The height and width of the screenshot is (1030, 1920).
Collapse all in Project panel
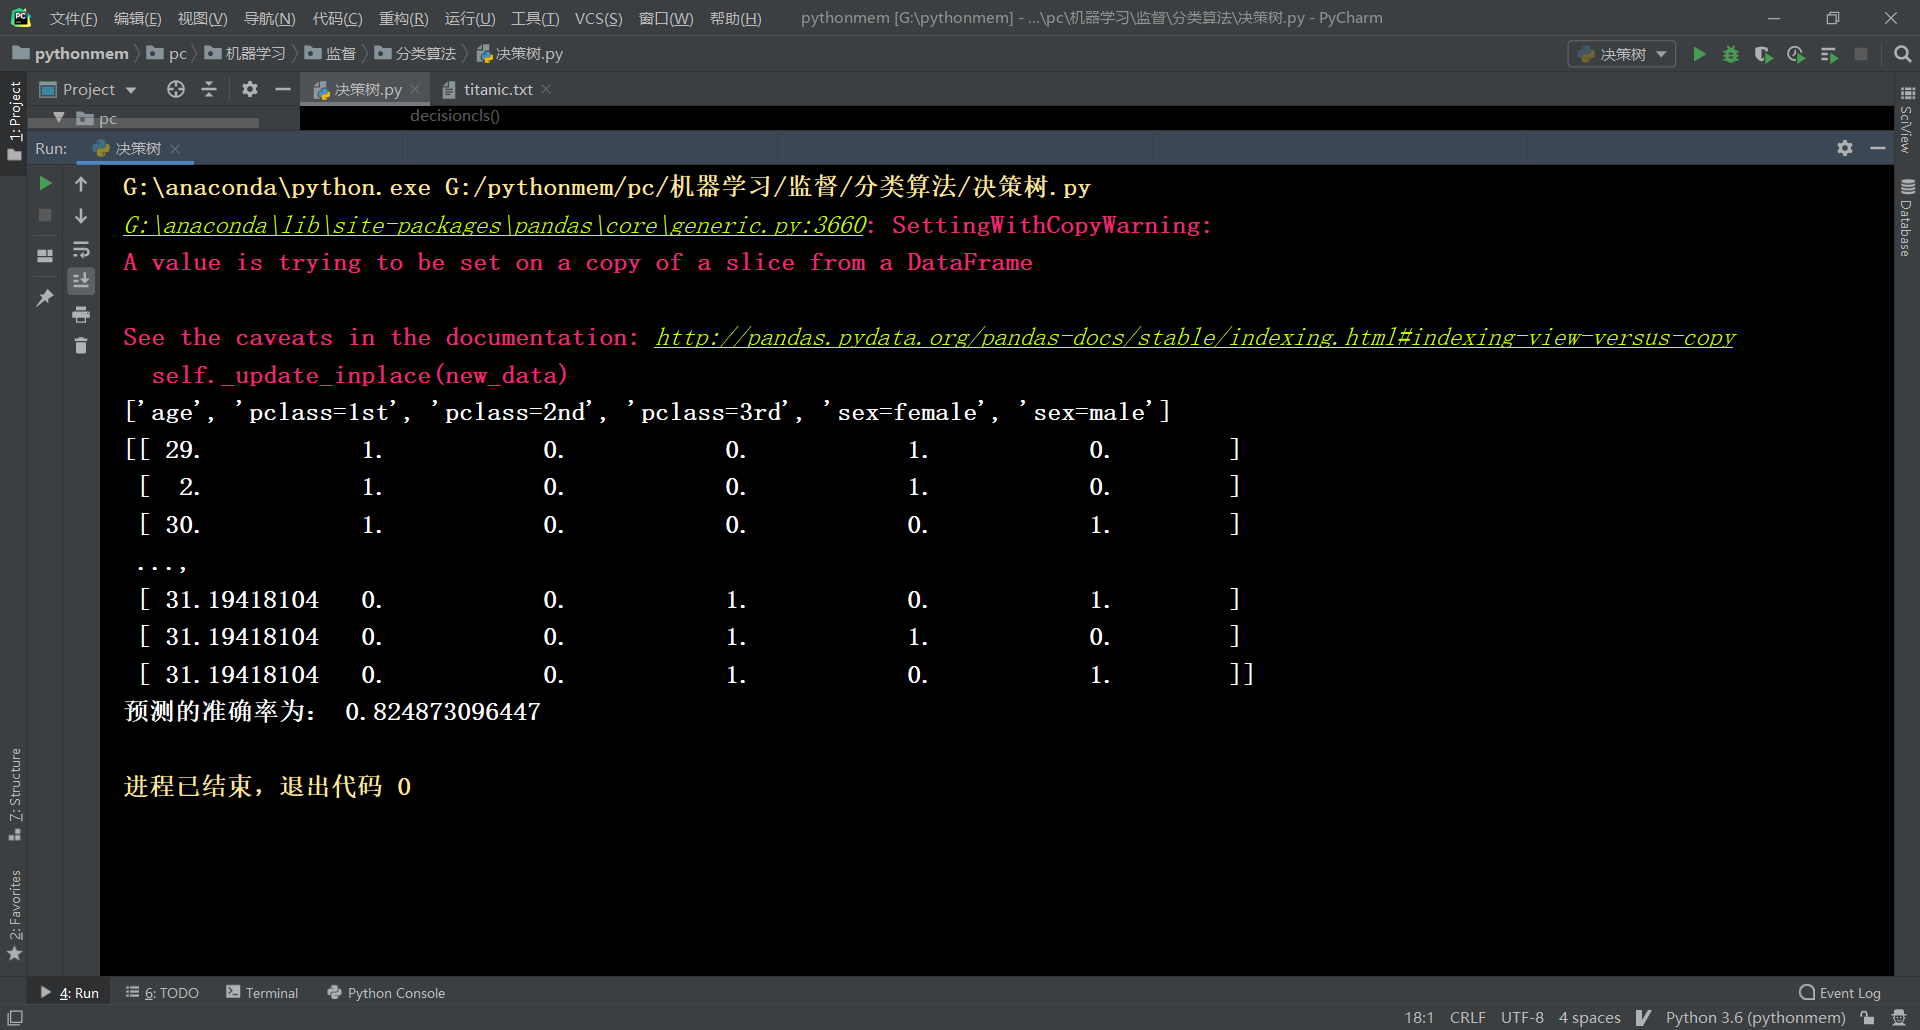point(209,89)
